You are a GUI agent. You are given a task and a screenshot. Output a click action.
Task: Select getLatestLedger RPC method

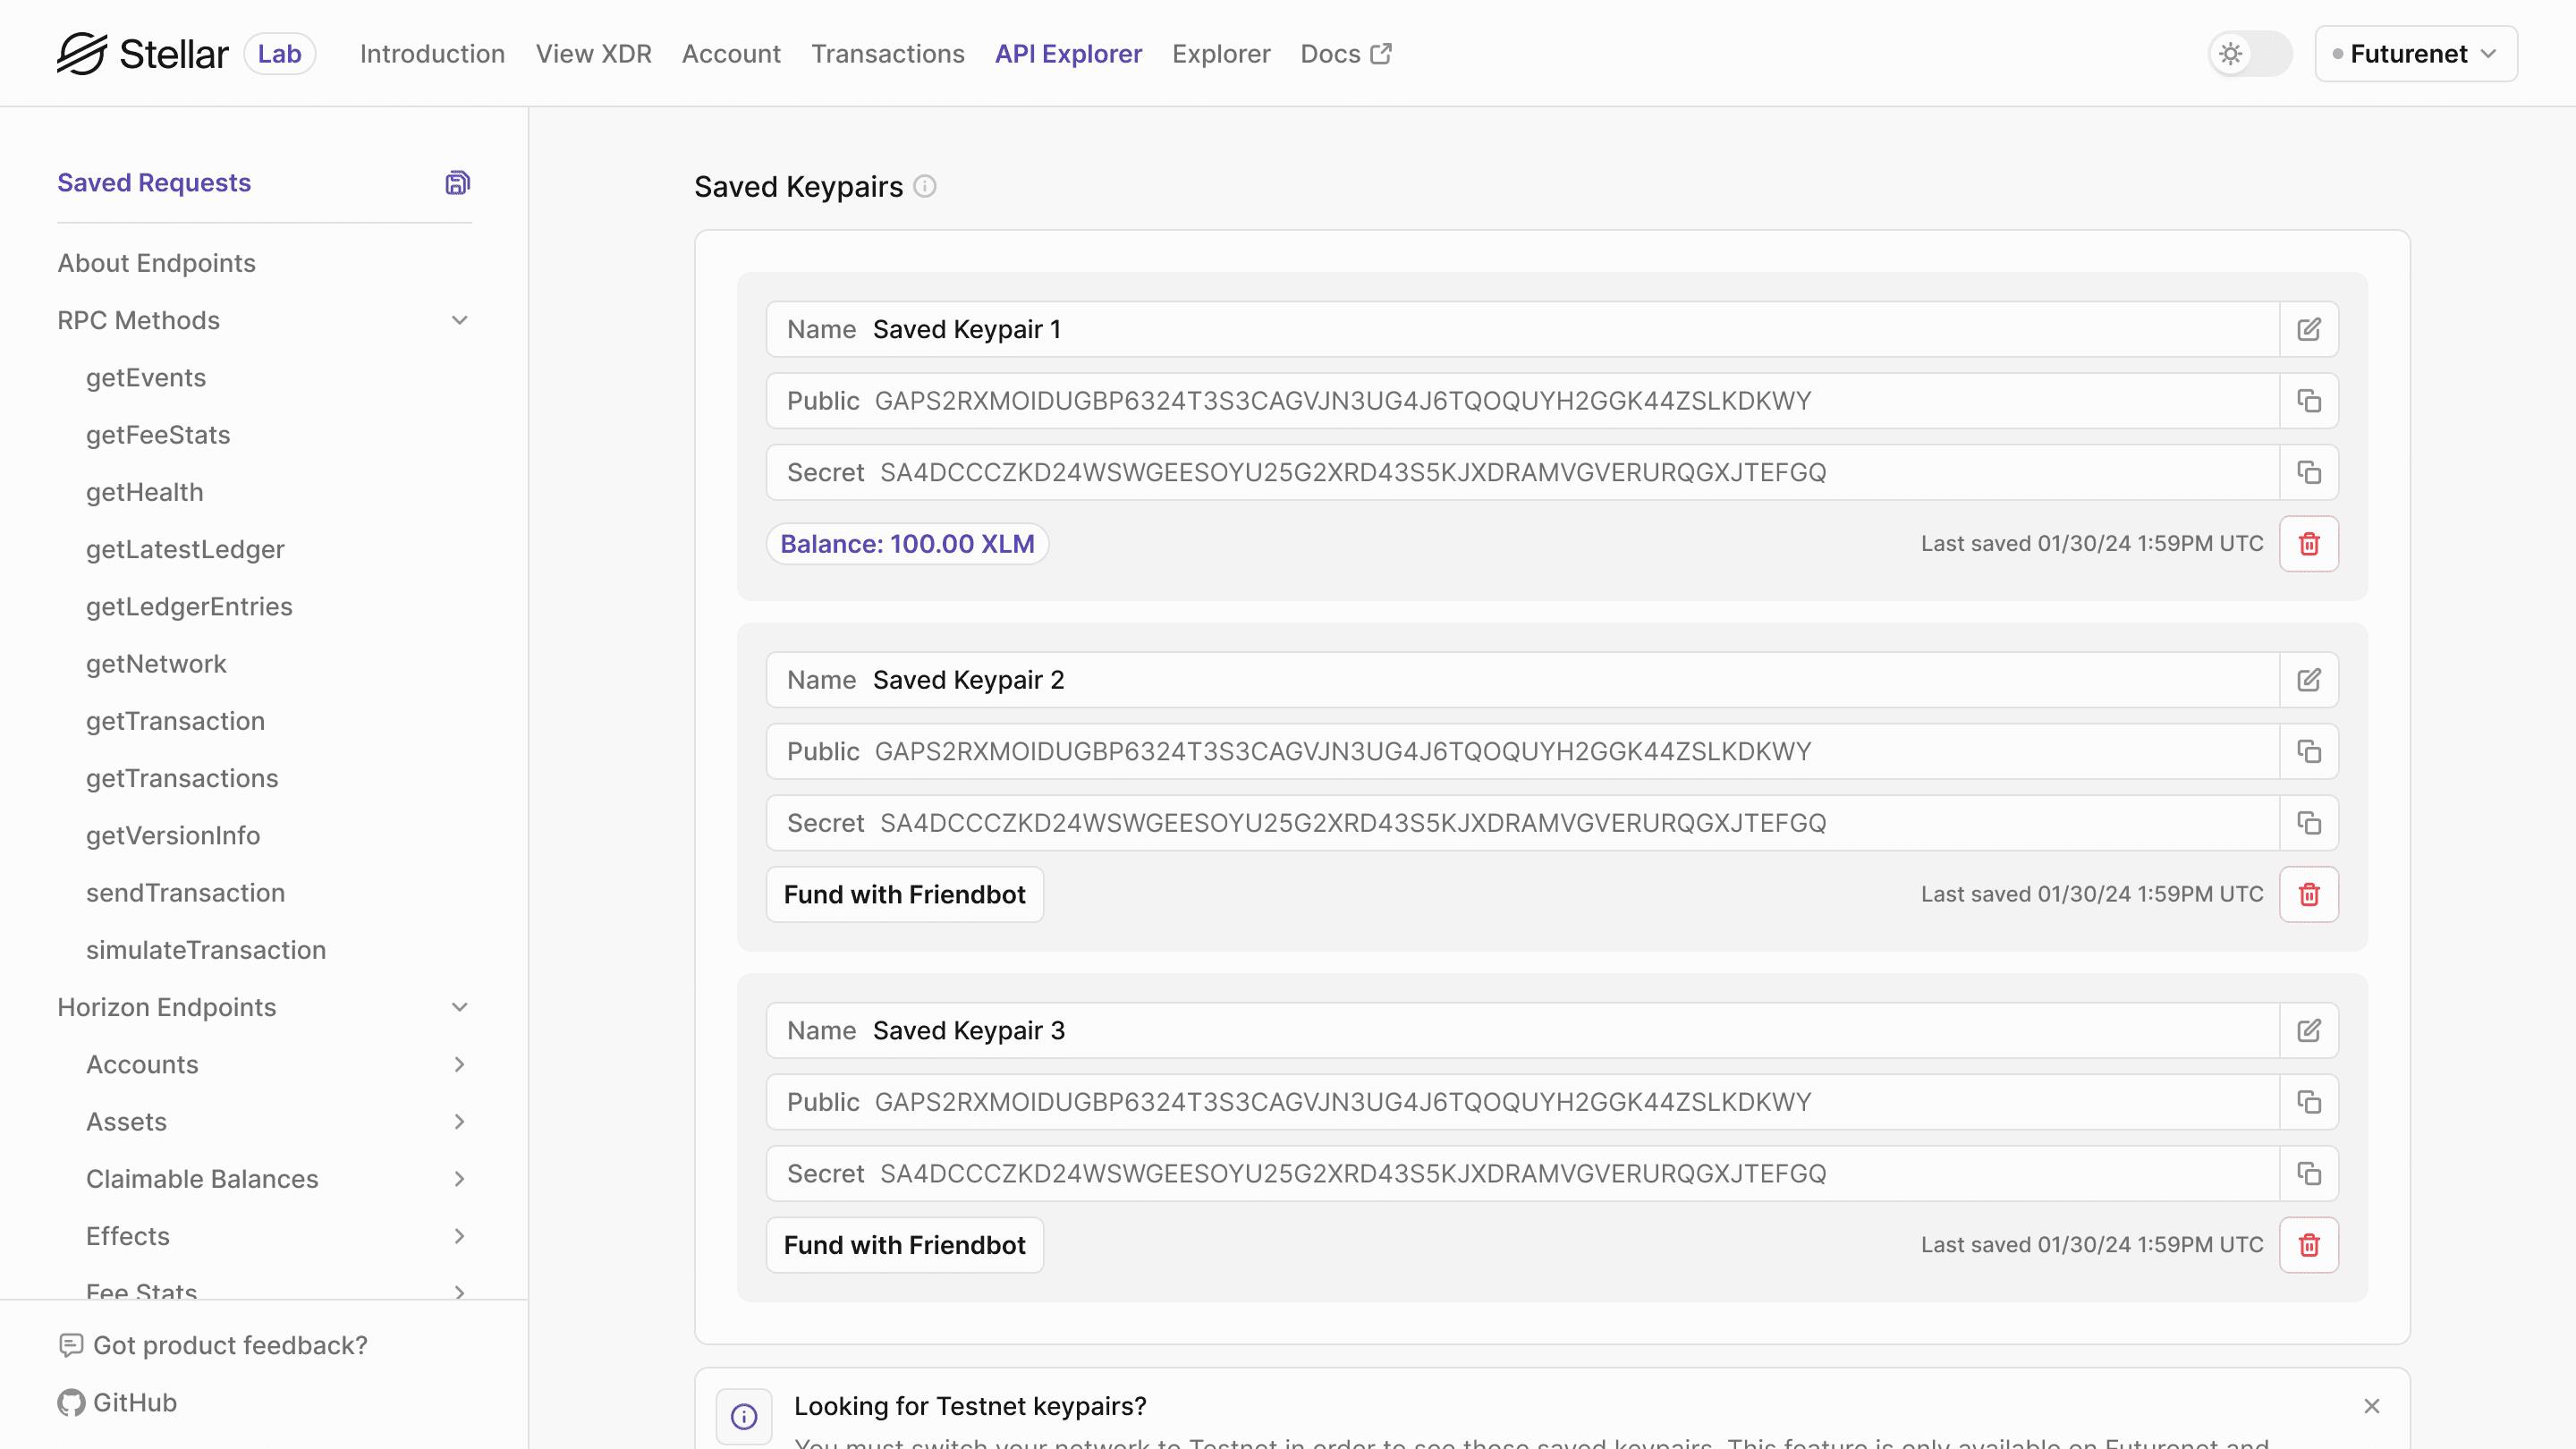pyautogui.click(x=185, y=550)
